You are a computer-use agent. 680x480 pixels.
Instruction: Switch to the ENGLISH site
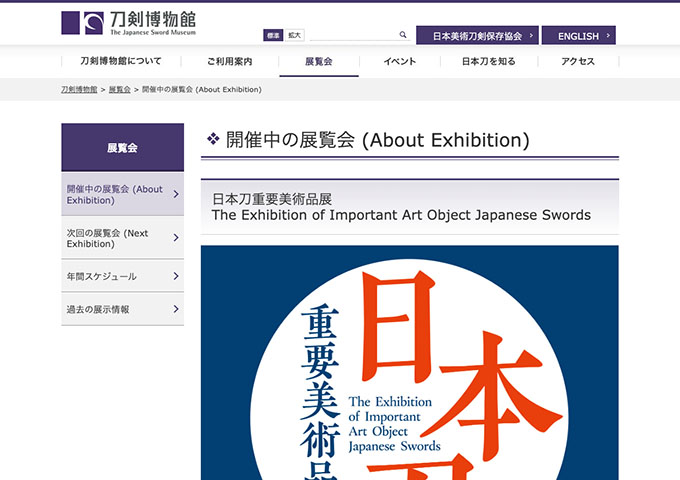pos(579,36)
